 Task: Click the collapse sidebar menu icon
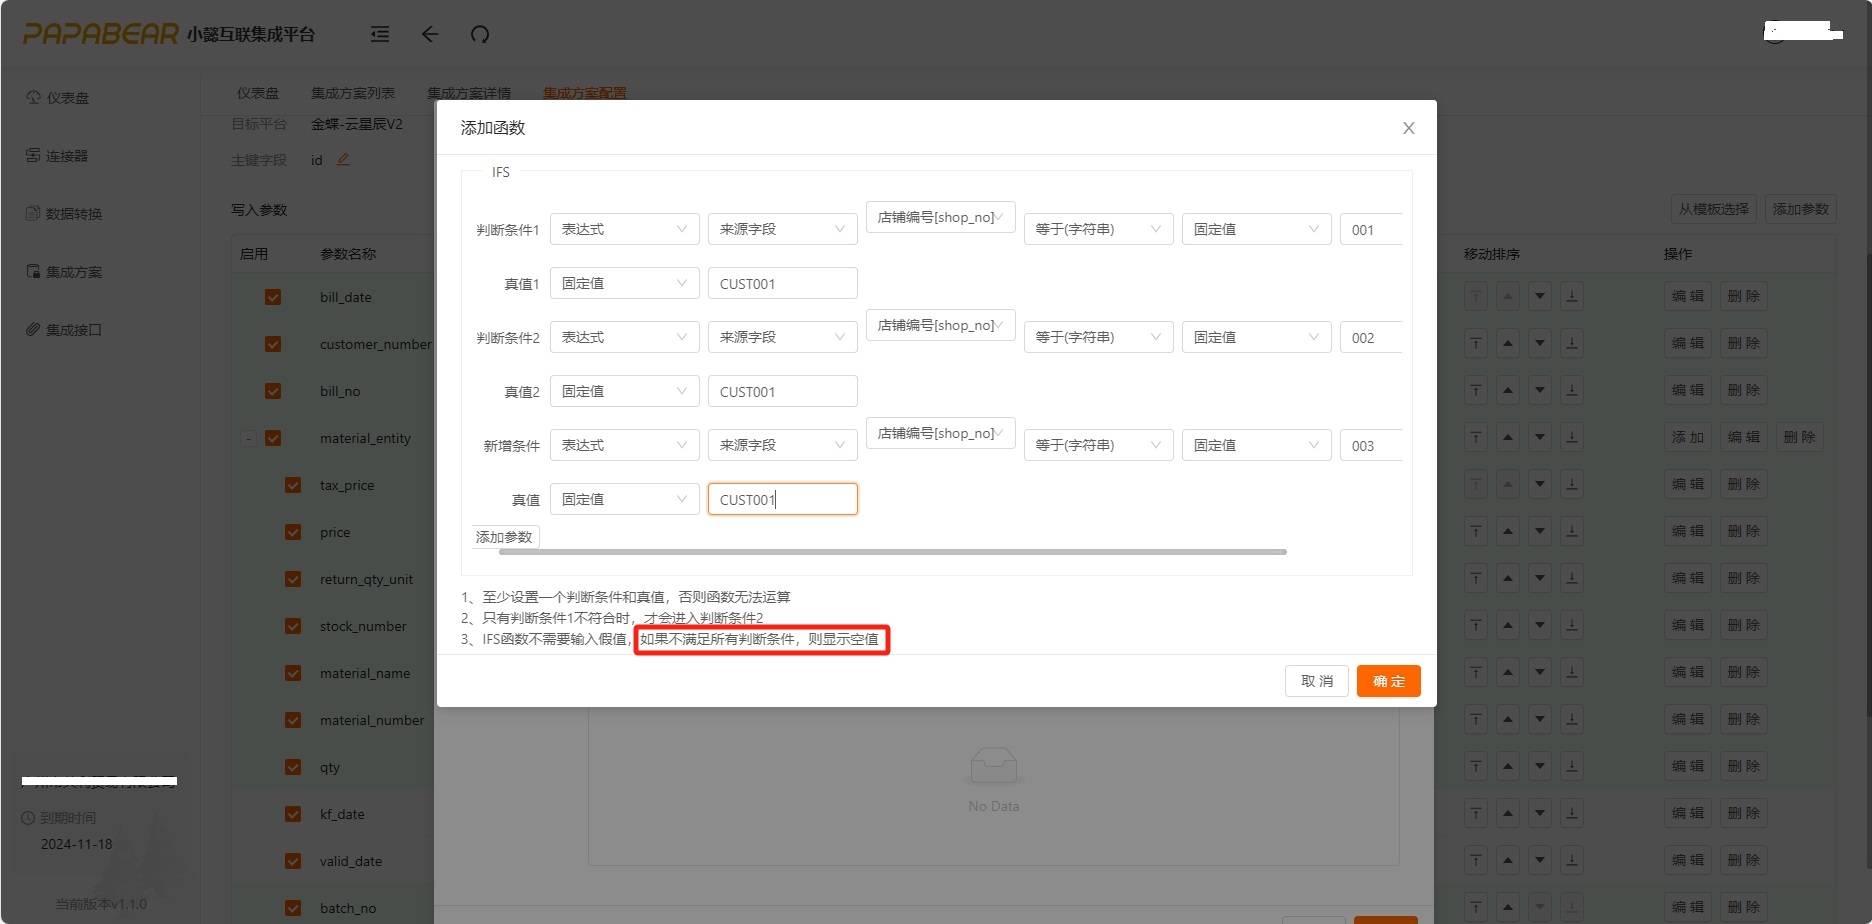pos(380,34)
